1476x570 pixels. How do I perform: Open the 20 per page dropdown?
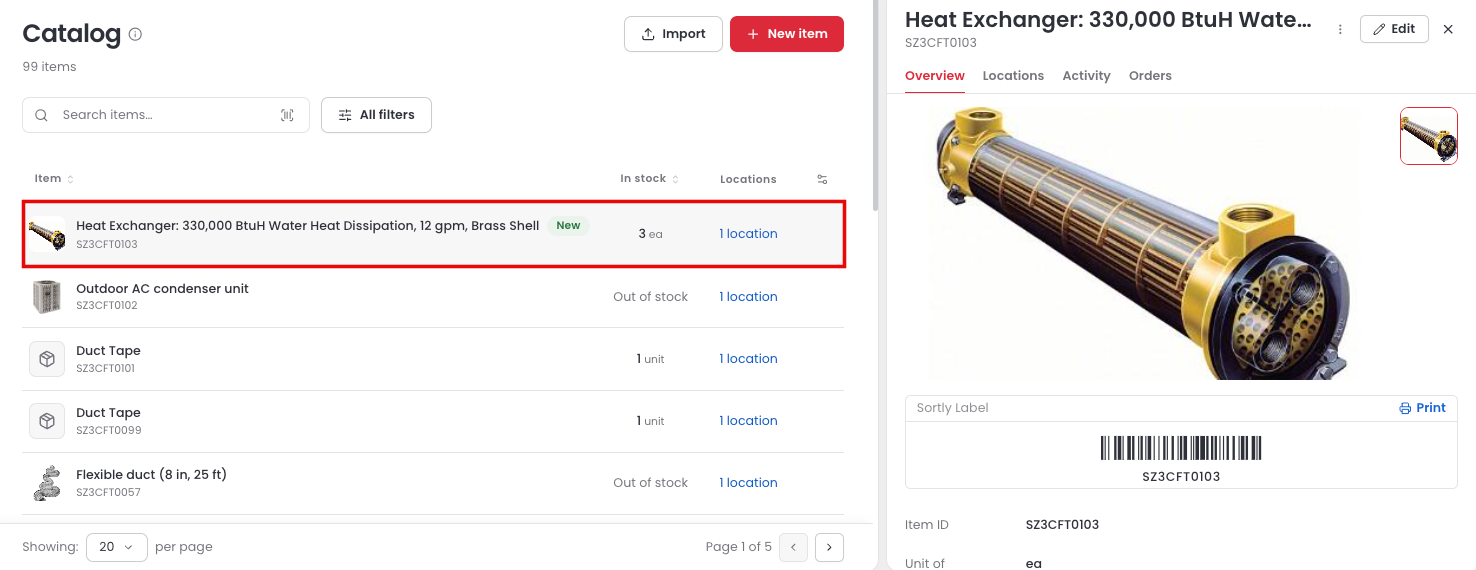click(117, 547)
